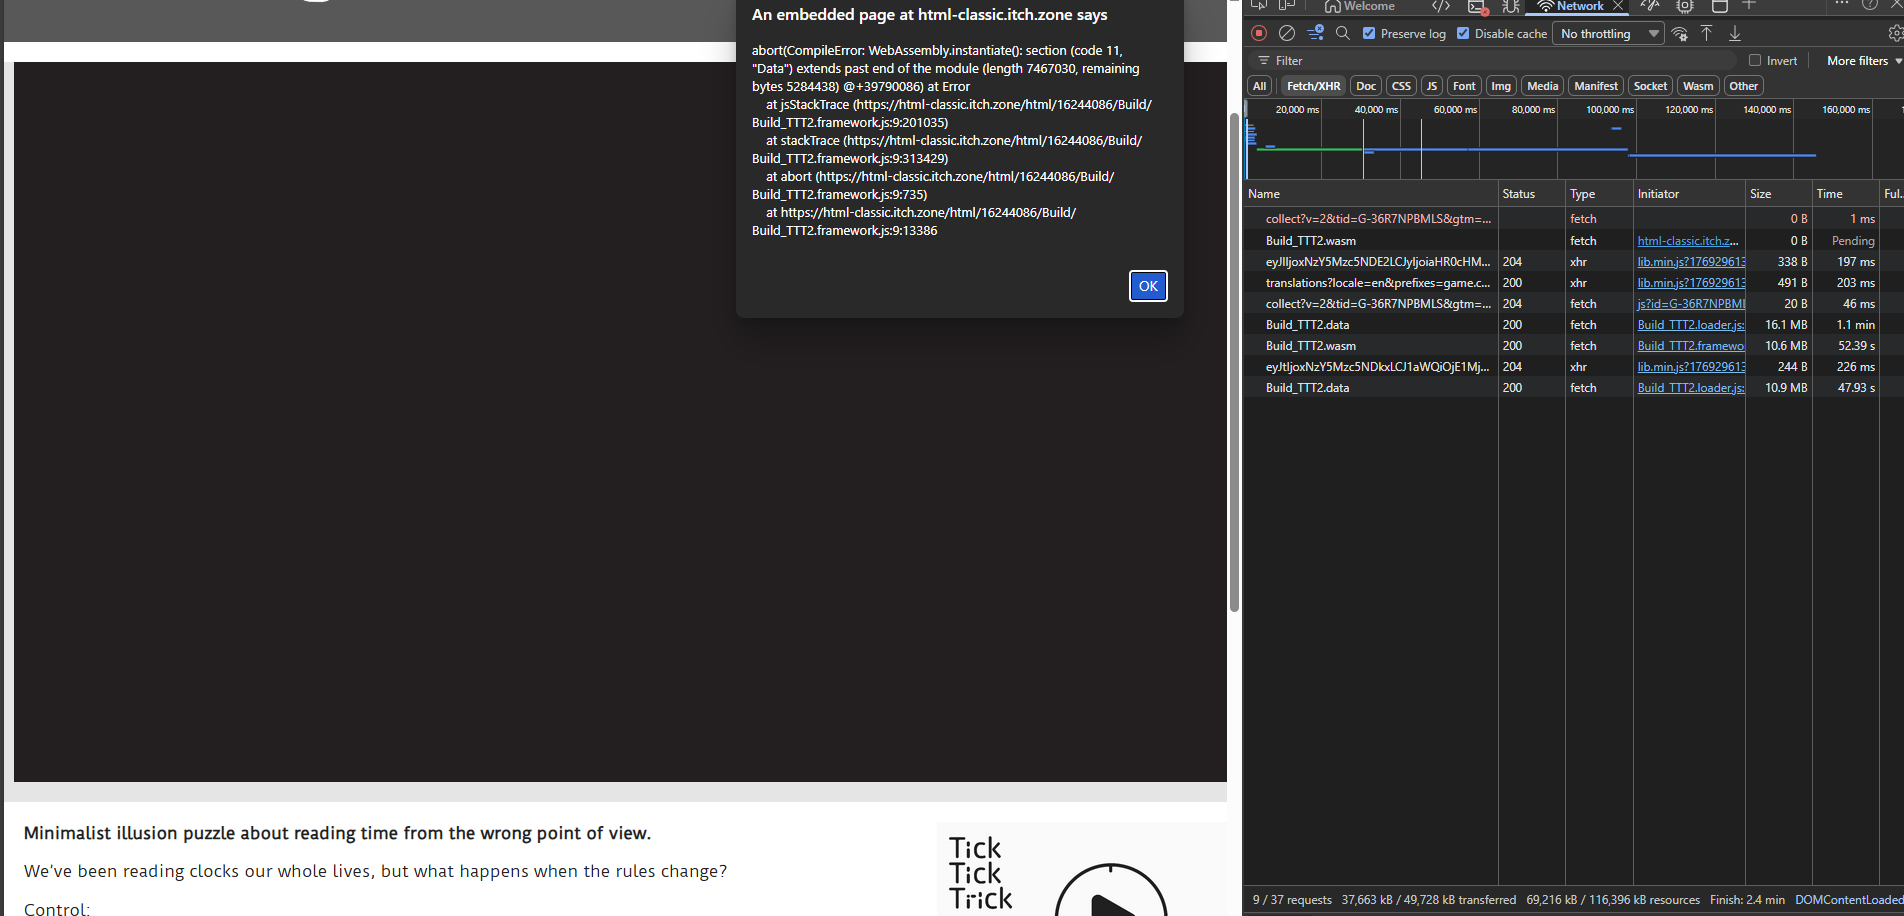Click the page vertical scrollbar thumb

(1235, 361)
